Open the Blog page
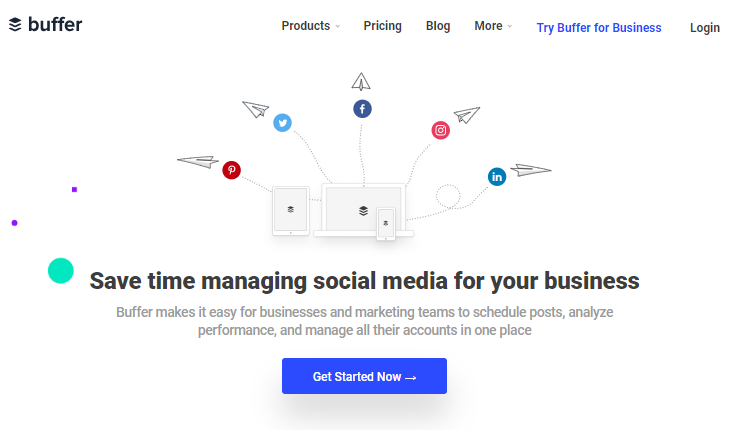 pos(438,26)
